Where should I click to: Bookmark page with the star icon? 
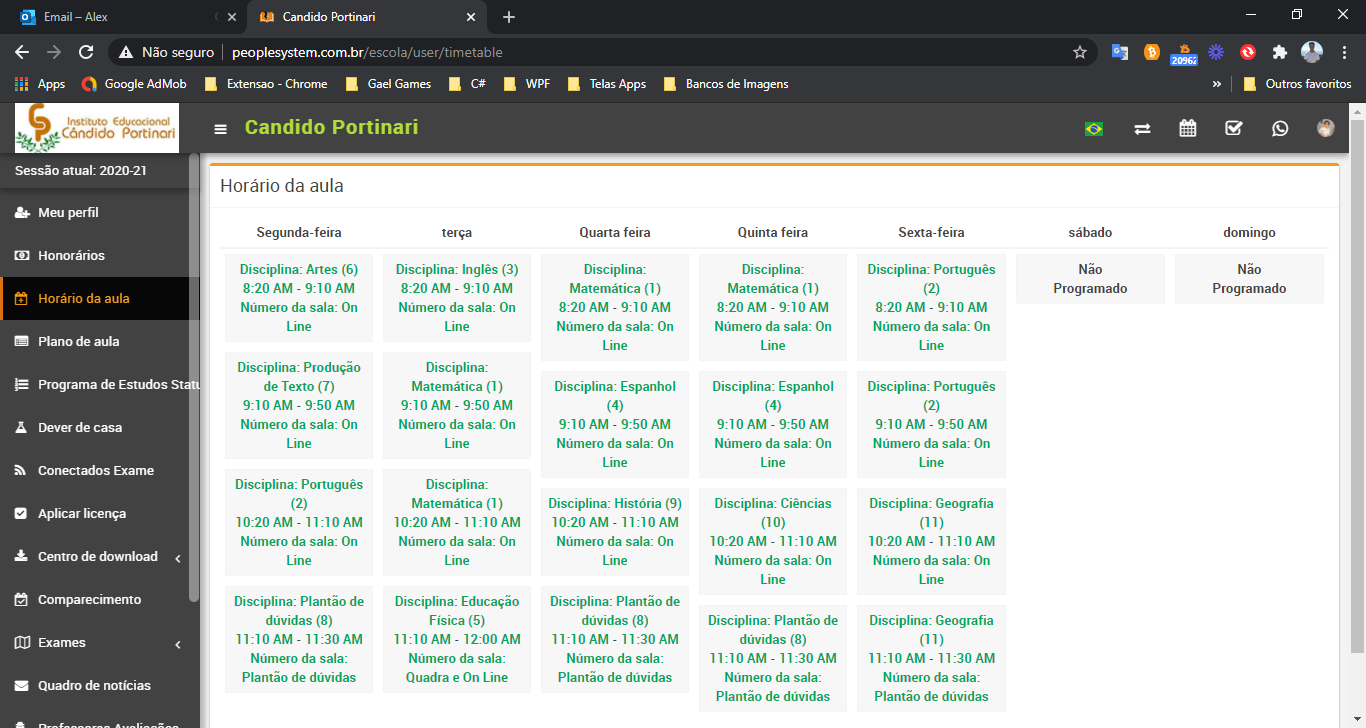click(x=1080, y=52)
